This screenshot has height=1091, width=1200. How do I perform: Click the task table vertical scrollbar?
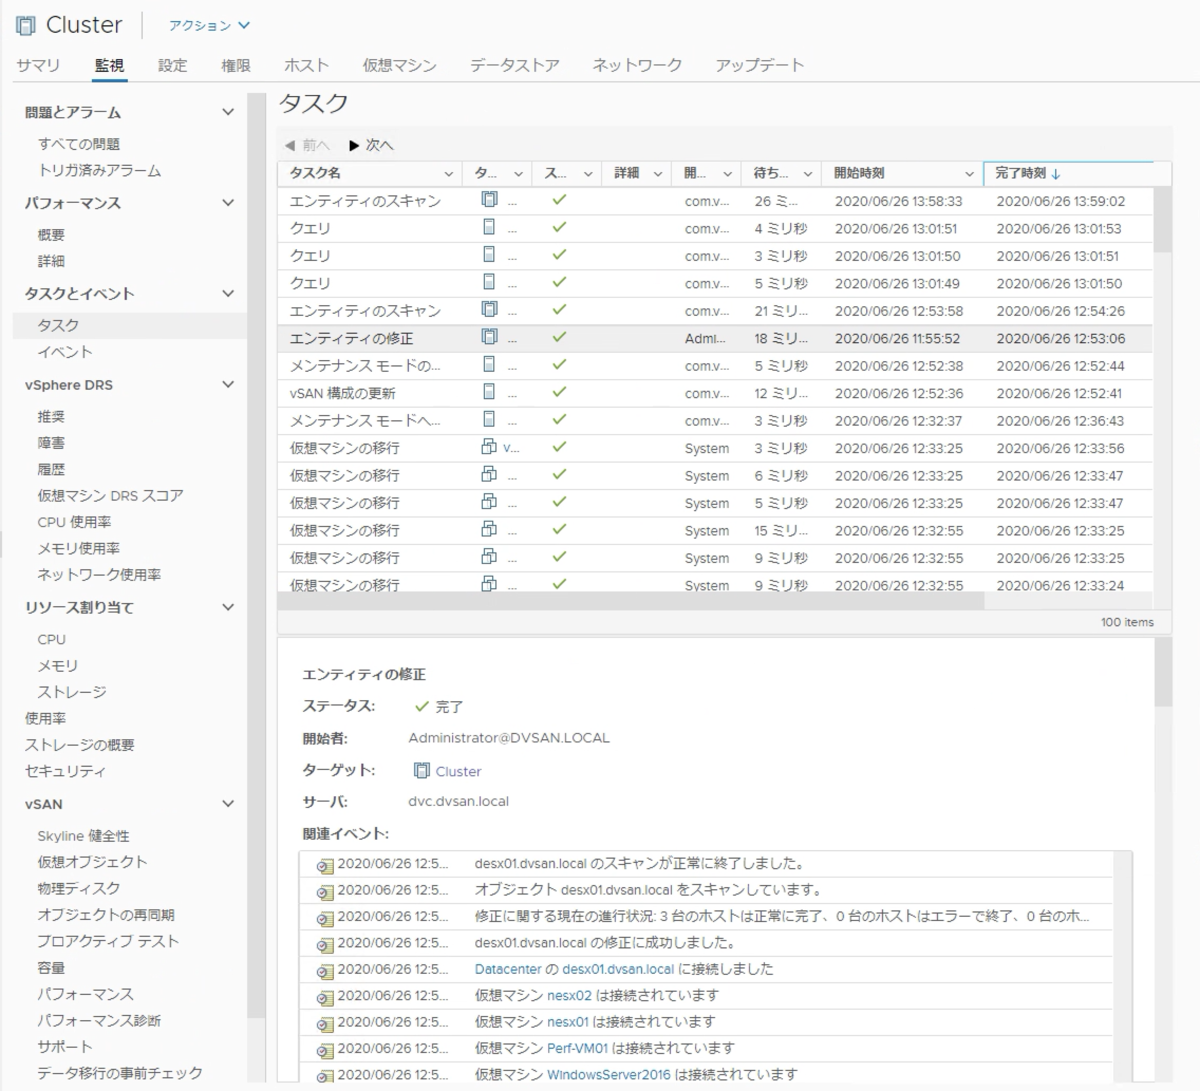(x=1161, y=220)
